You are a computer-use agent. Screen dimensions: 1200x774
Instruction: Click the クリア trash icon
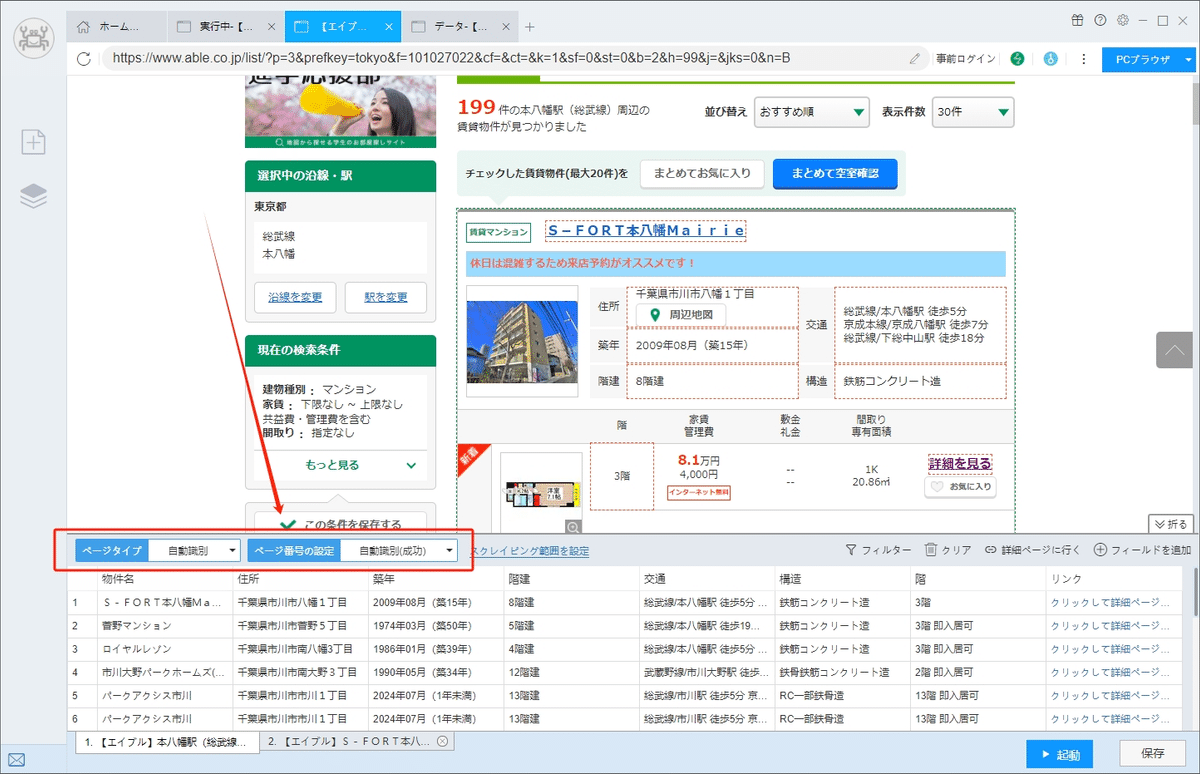pyautogui.click(x=930, y=550)
